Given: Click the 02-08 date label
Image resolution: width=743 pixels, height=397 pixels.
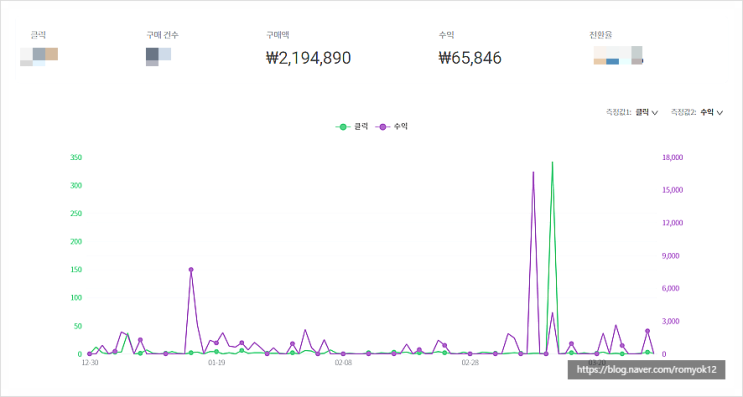Looking at the screenshot, I should (x=343, y=363).
